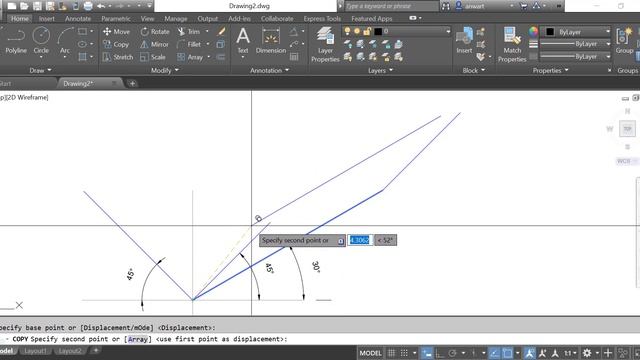Click the keyword search field

[x=391, y=6]
